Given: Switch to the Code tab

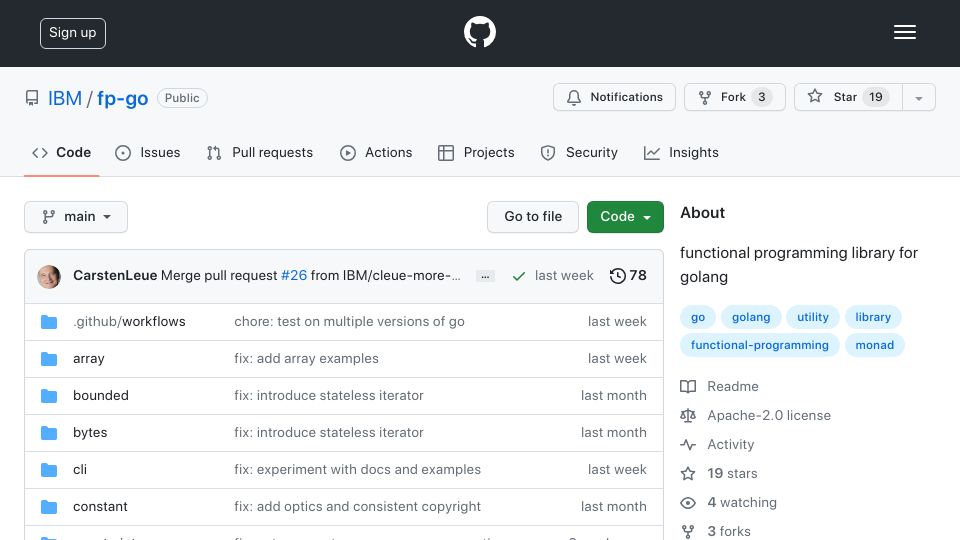Looking at the screenshot, I should pos(61,152).
